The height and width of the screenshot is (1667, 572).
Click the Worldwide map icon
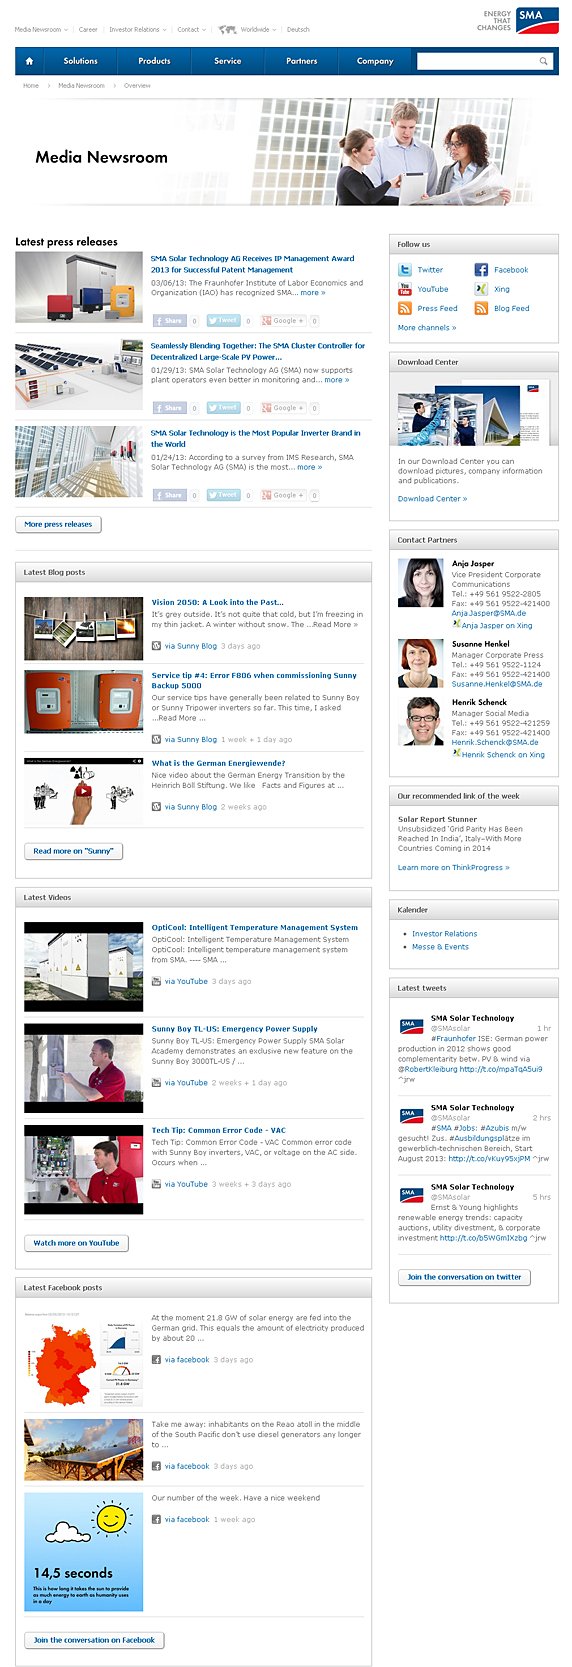click(x=227, y=30)
